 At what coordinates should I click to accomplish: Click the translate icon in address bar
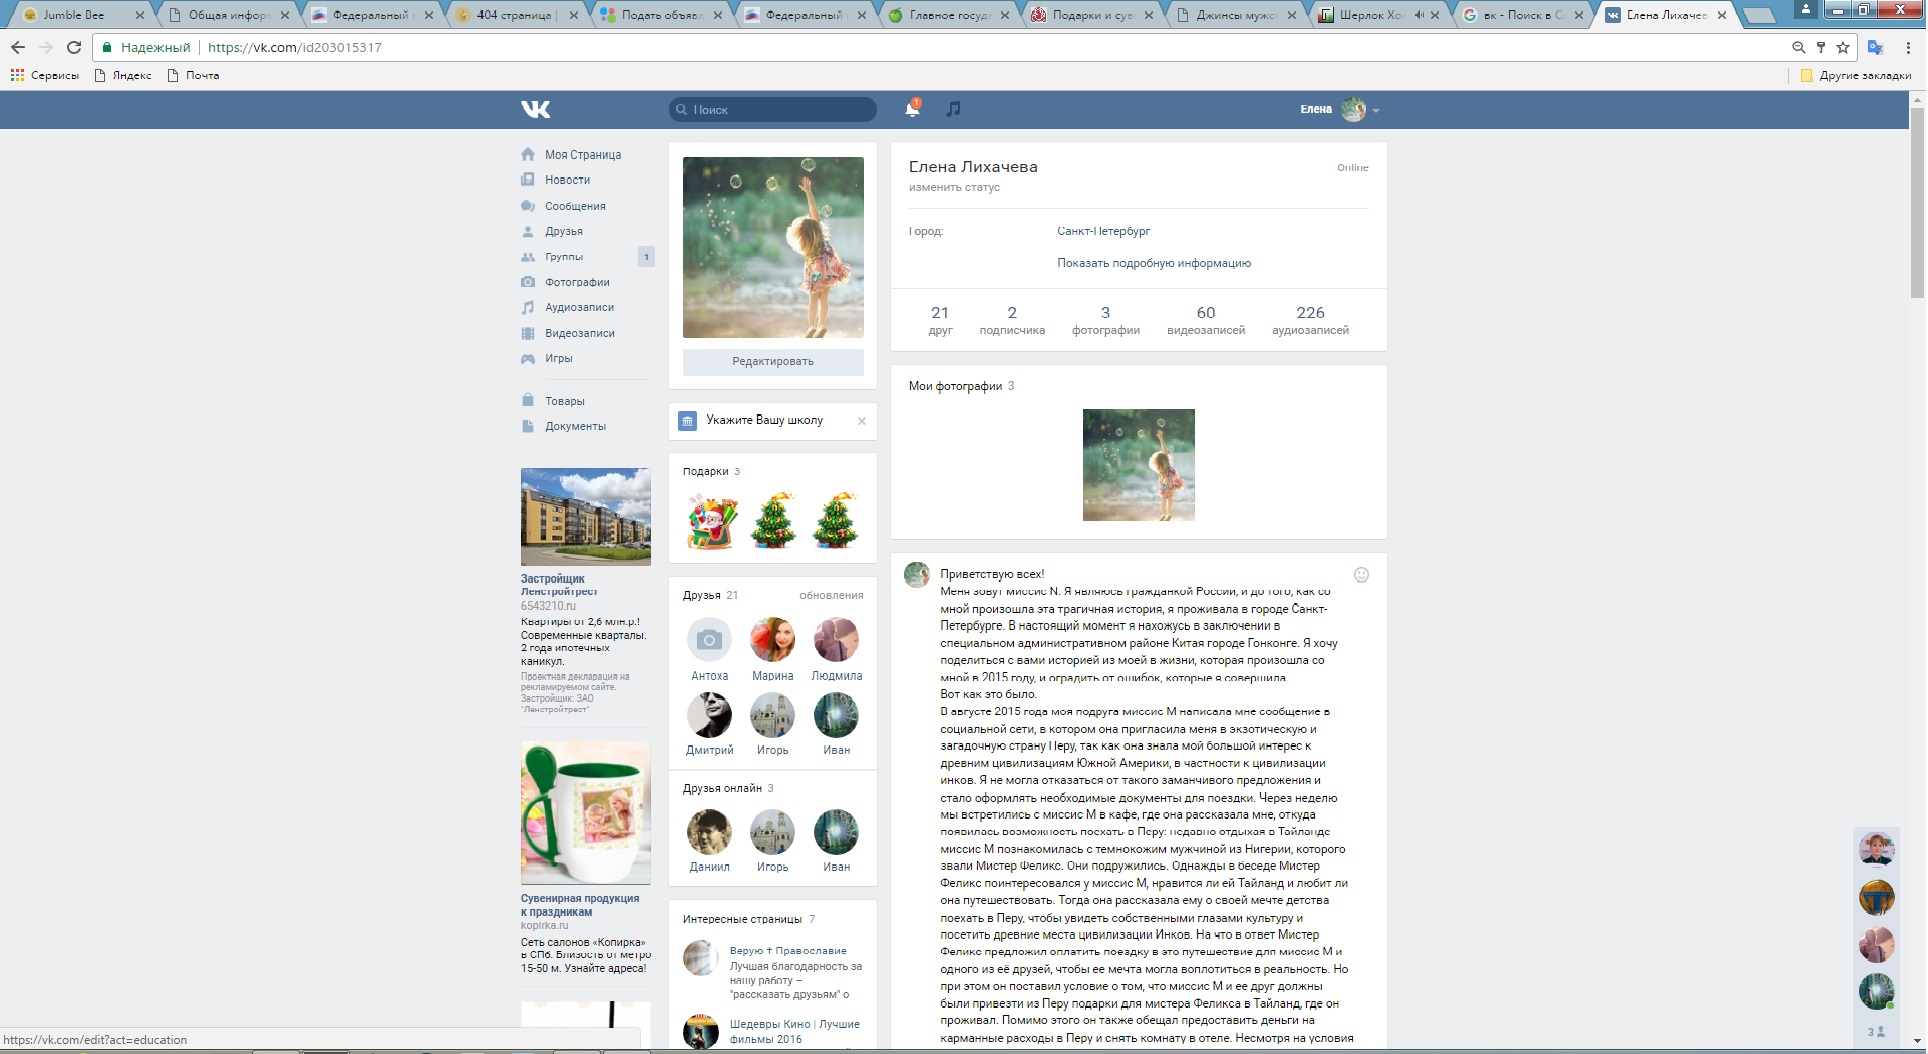tap(1876, 47)
